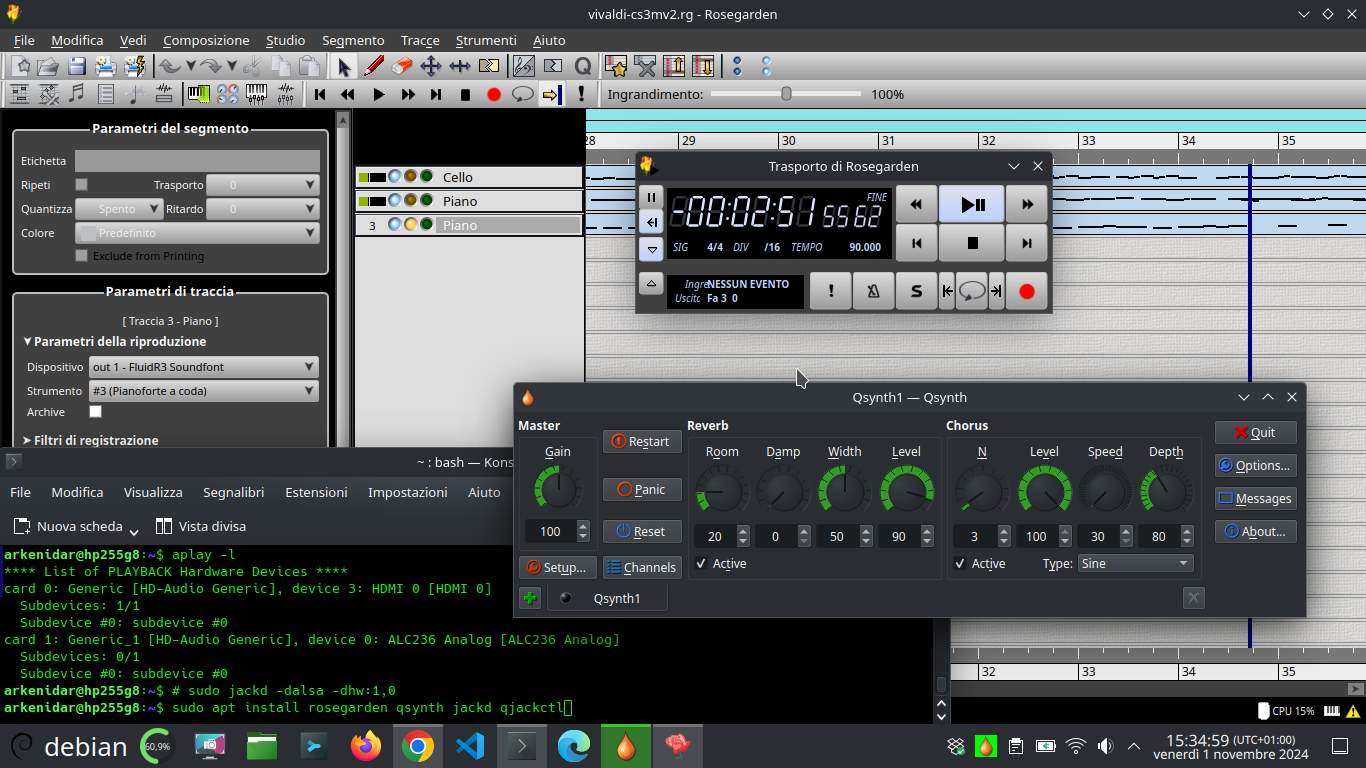This screenshot has width=1366, height=768.
Task: Open the Quantizza dropdown
Action: (x=119, y=209)
